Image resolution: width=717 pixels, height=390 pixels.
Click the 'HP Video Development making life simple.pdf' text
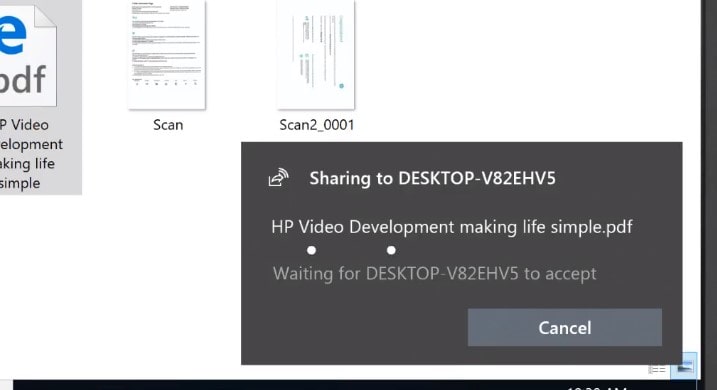(452, 227)
